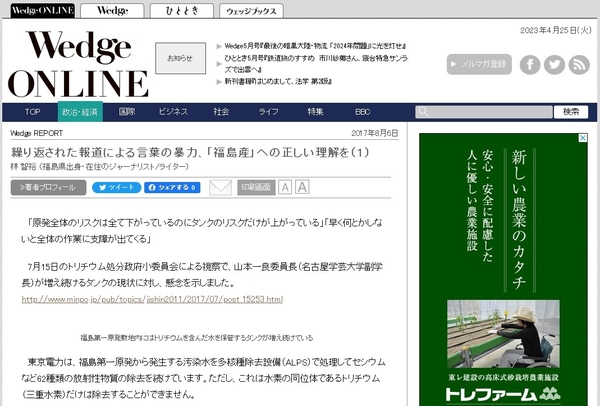Click the Wedge REPORT category label
Viewport: 600px width, 406px height.
point(36,133)
